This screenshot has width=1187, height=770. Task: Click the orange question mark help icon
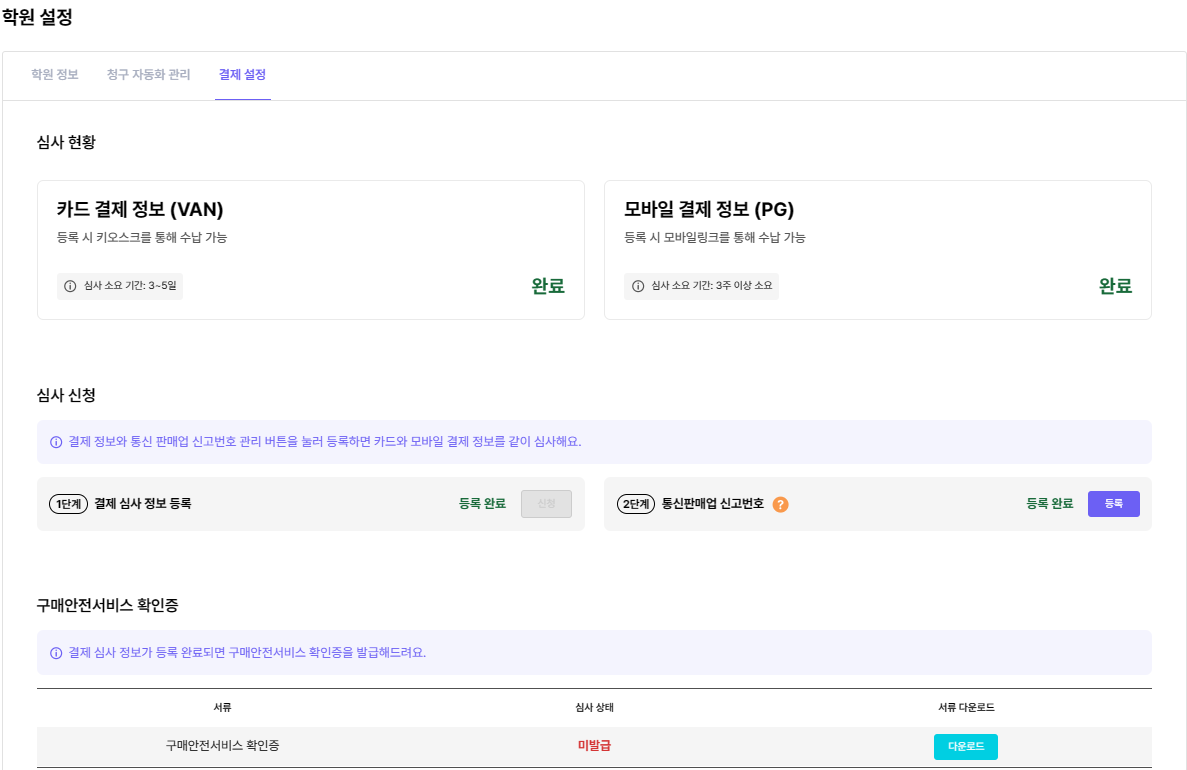781,504
